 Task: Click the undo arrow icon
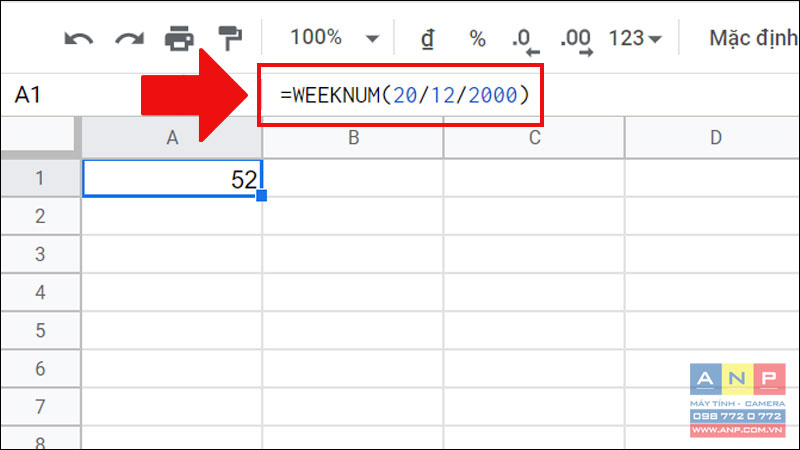79,39
